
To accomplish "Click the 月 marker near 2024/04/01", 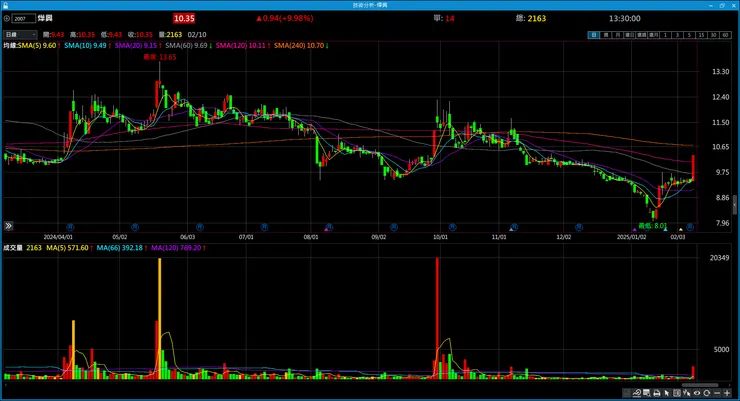I will tap(70, 227).
